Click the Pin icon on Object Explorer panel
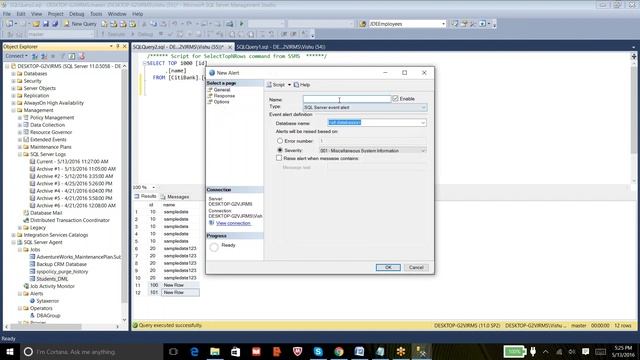 tap(118, 47)
